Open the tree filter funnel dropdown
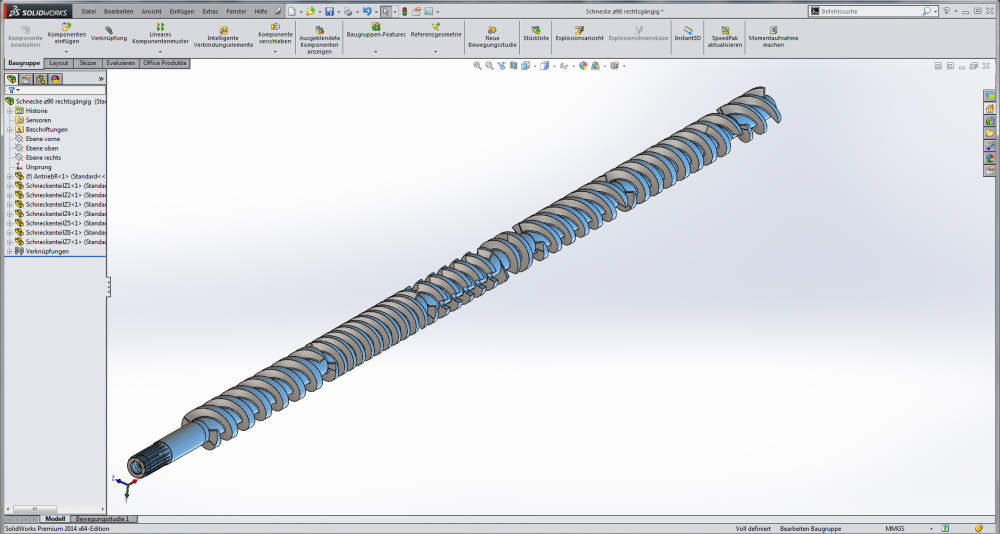1000x534 pixels. point(13,91)
